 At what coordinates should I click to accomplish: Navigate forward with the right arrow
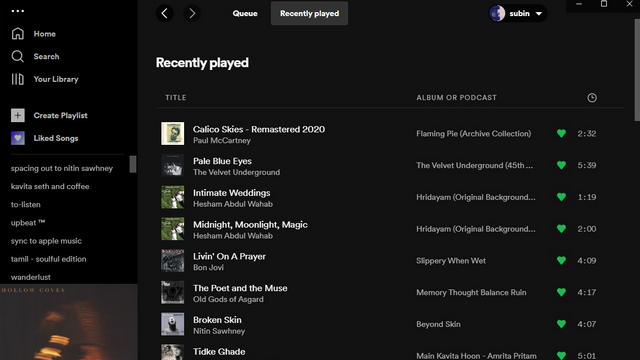pyautogui.click(x=192, y=13)
